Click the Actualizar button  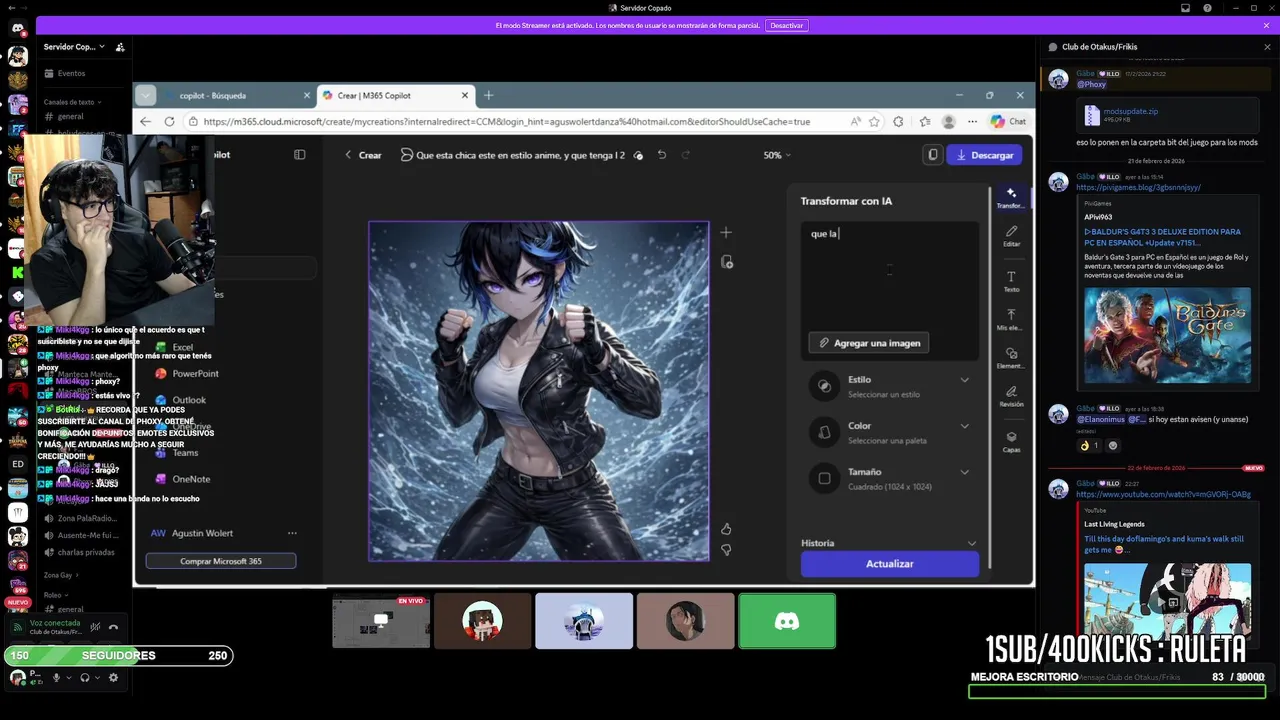coord(889,564)
